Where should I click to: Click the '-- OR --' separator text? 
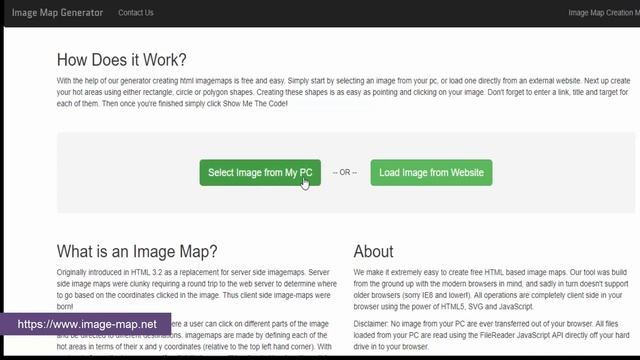(x=345, y=173)
